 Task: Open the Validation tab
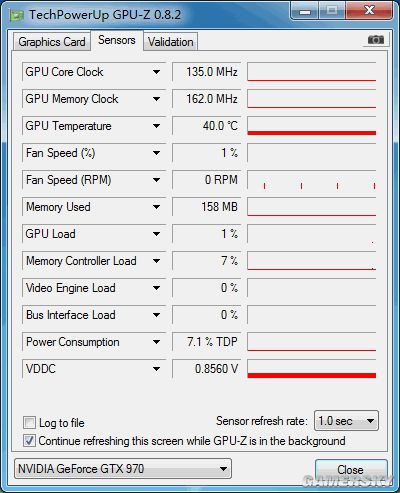[171, 42]
